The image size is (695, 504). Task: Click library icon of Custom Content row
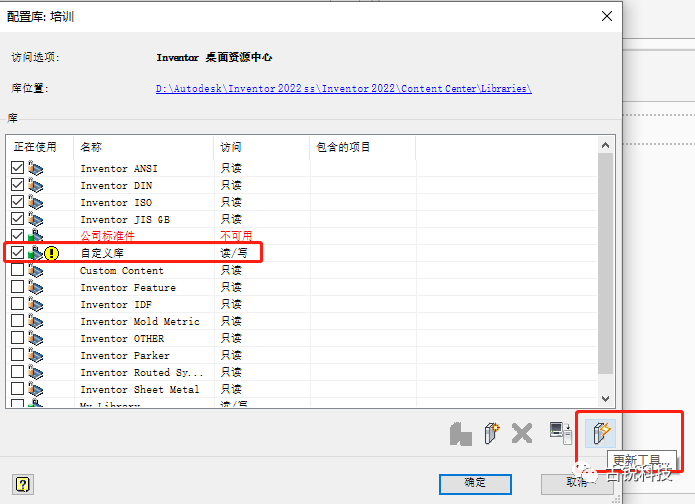(x=35, y=270)
